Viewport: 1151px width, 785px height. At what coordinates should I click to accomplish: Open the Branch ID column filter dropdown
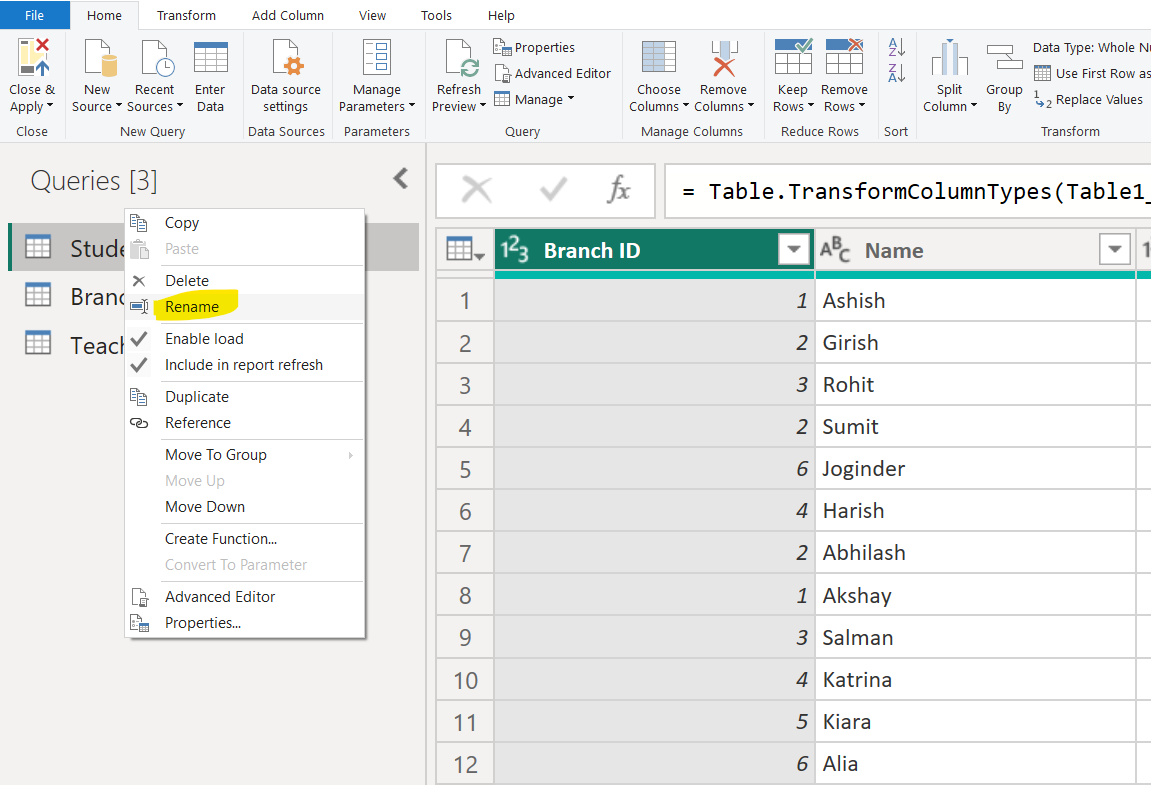pos(794,250)
